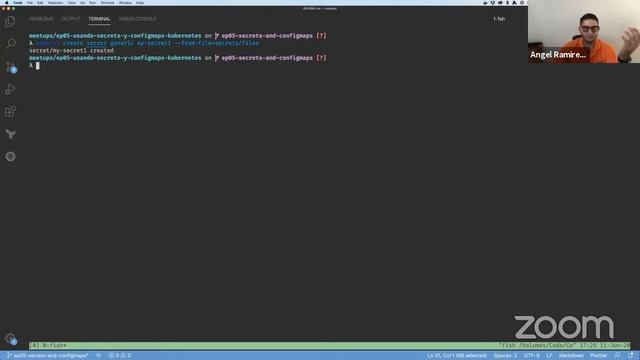Image resolution: width=640 pixels, height=360 pixels.
Task: Switch to the DEBUG CONSOLE tab
Action: coord(138,19)
